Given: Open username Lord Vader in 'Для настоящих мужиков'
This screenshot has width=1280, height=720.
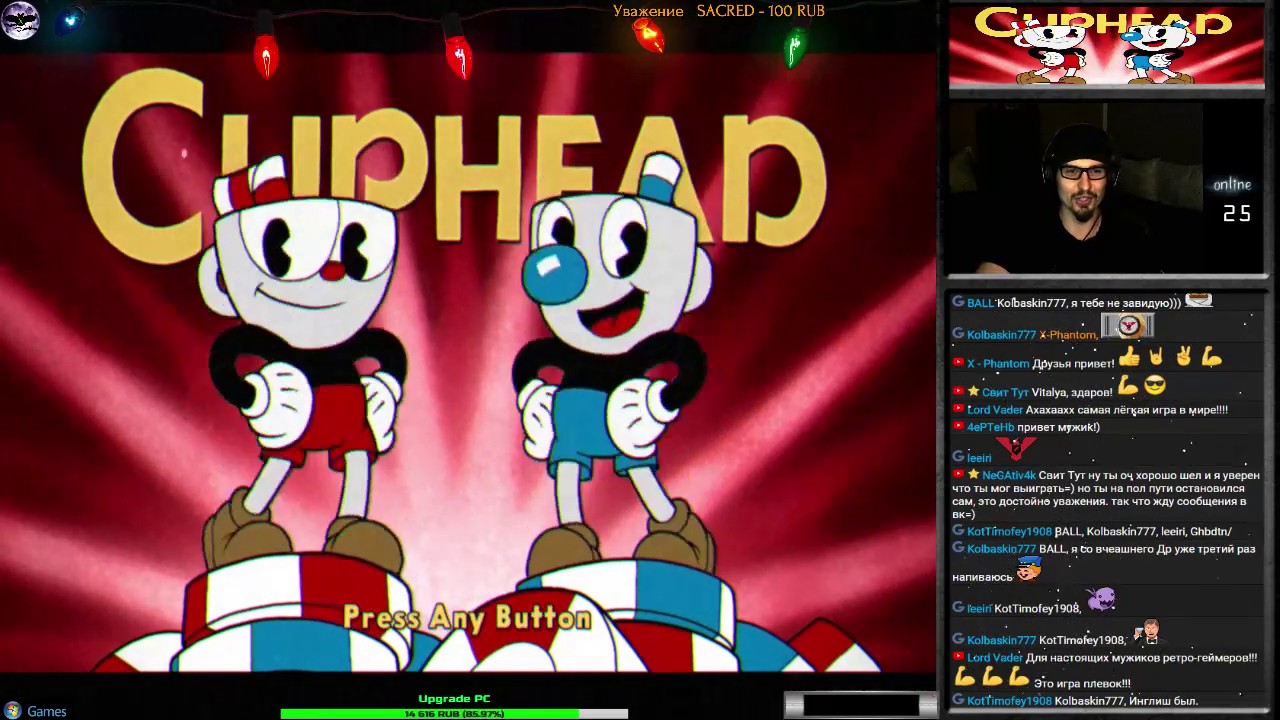Looking at the screenshot, I should pos(995,658).
